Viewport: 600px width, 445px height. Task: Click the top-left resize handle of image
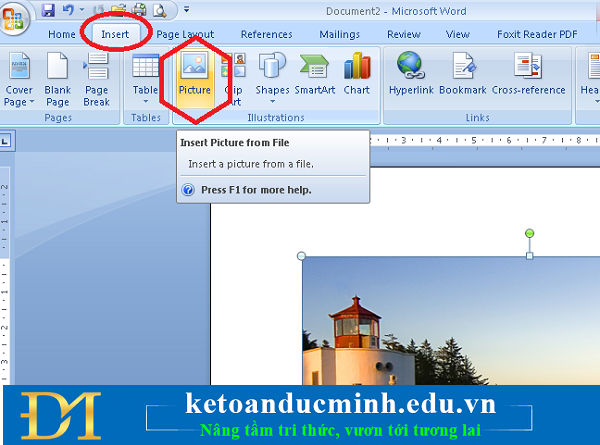pos(301,256)
